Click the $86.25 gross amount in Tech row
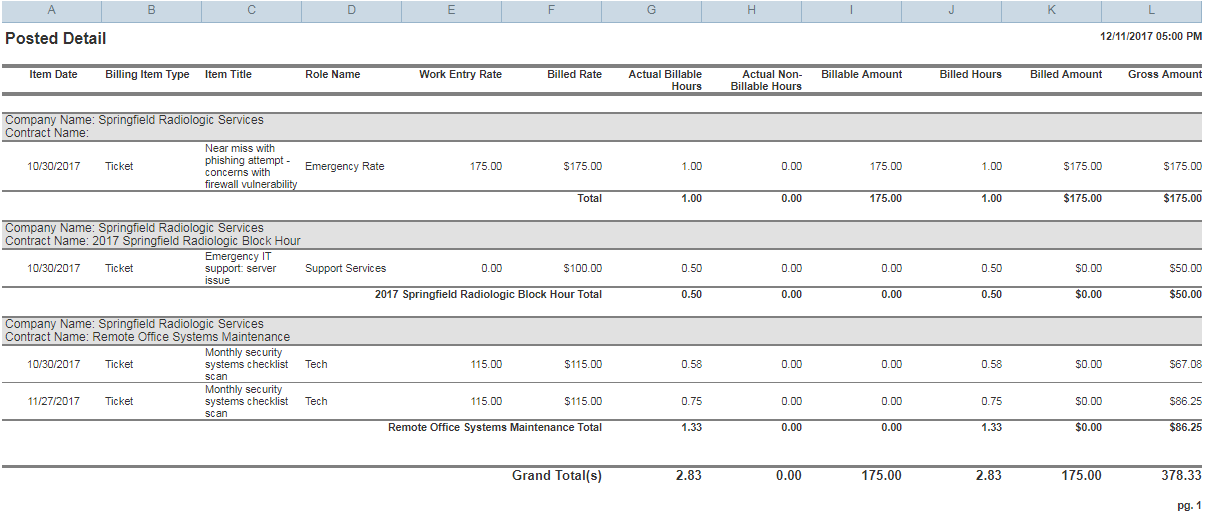The height and width of the screenshot is (526, 1206). point(1182,402)
